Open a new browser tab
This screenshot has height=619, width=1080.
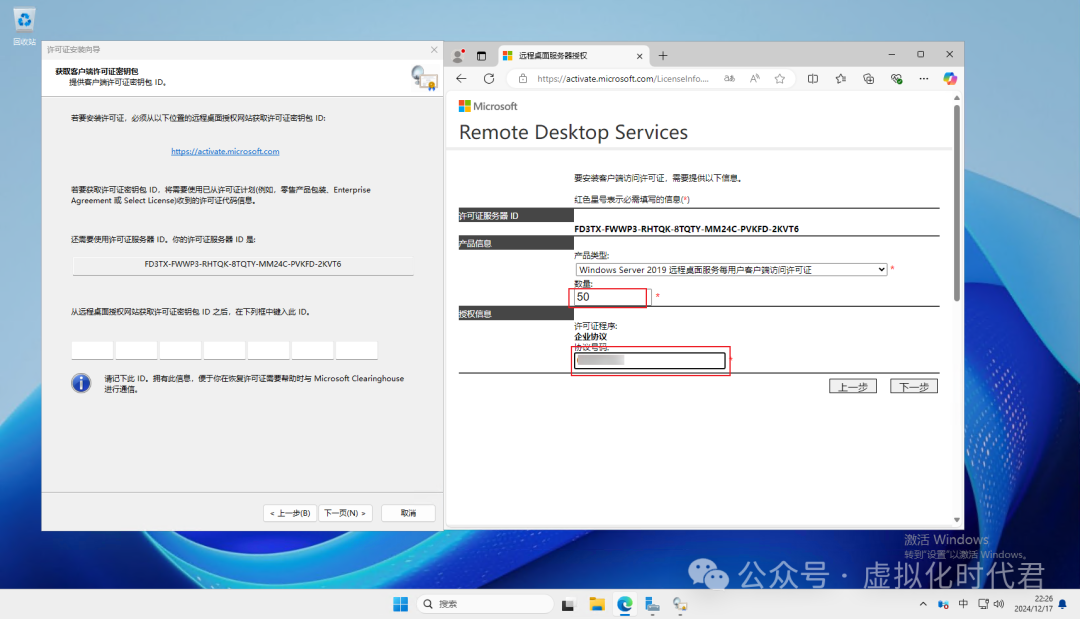pyautogui.click(x=663, y=55)
